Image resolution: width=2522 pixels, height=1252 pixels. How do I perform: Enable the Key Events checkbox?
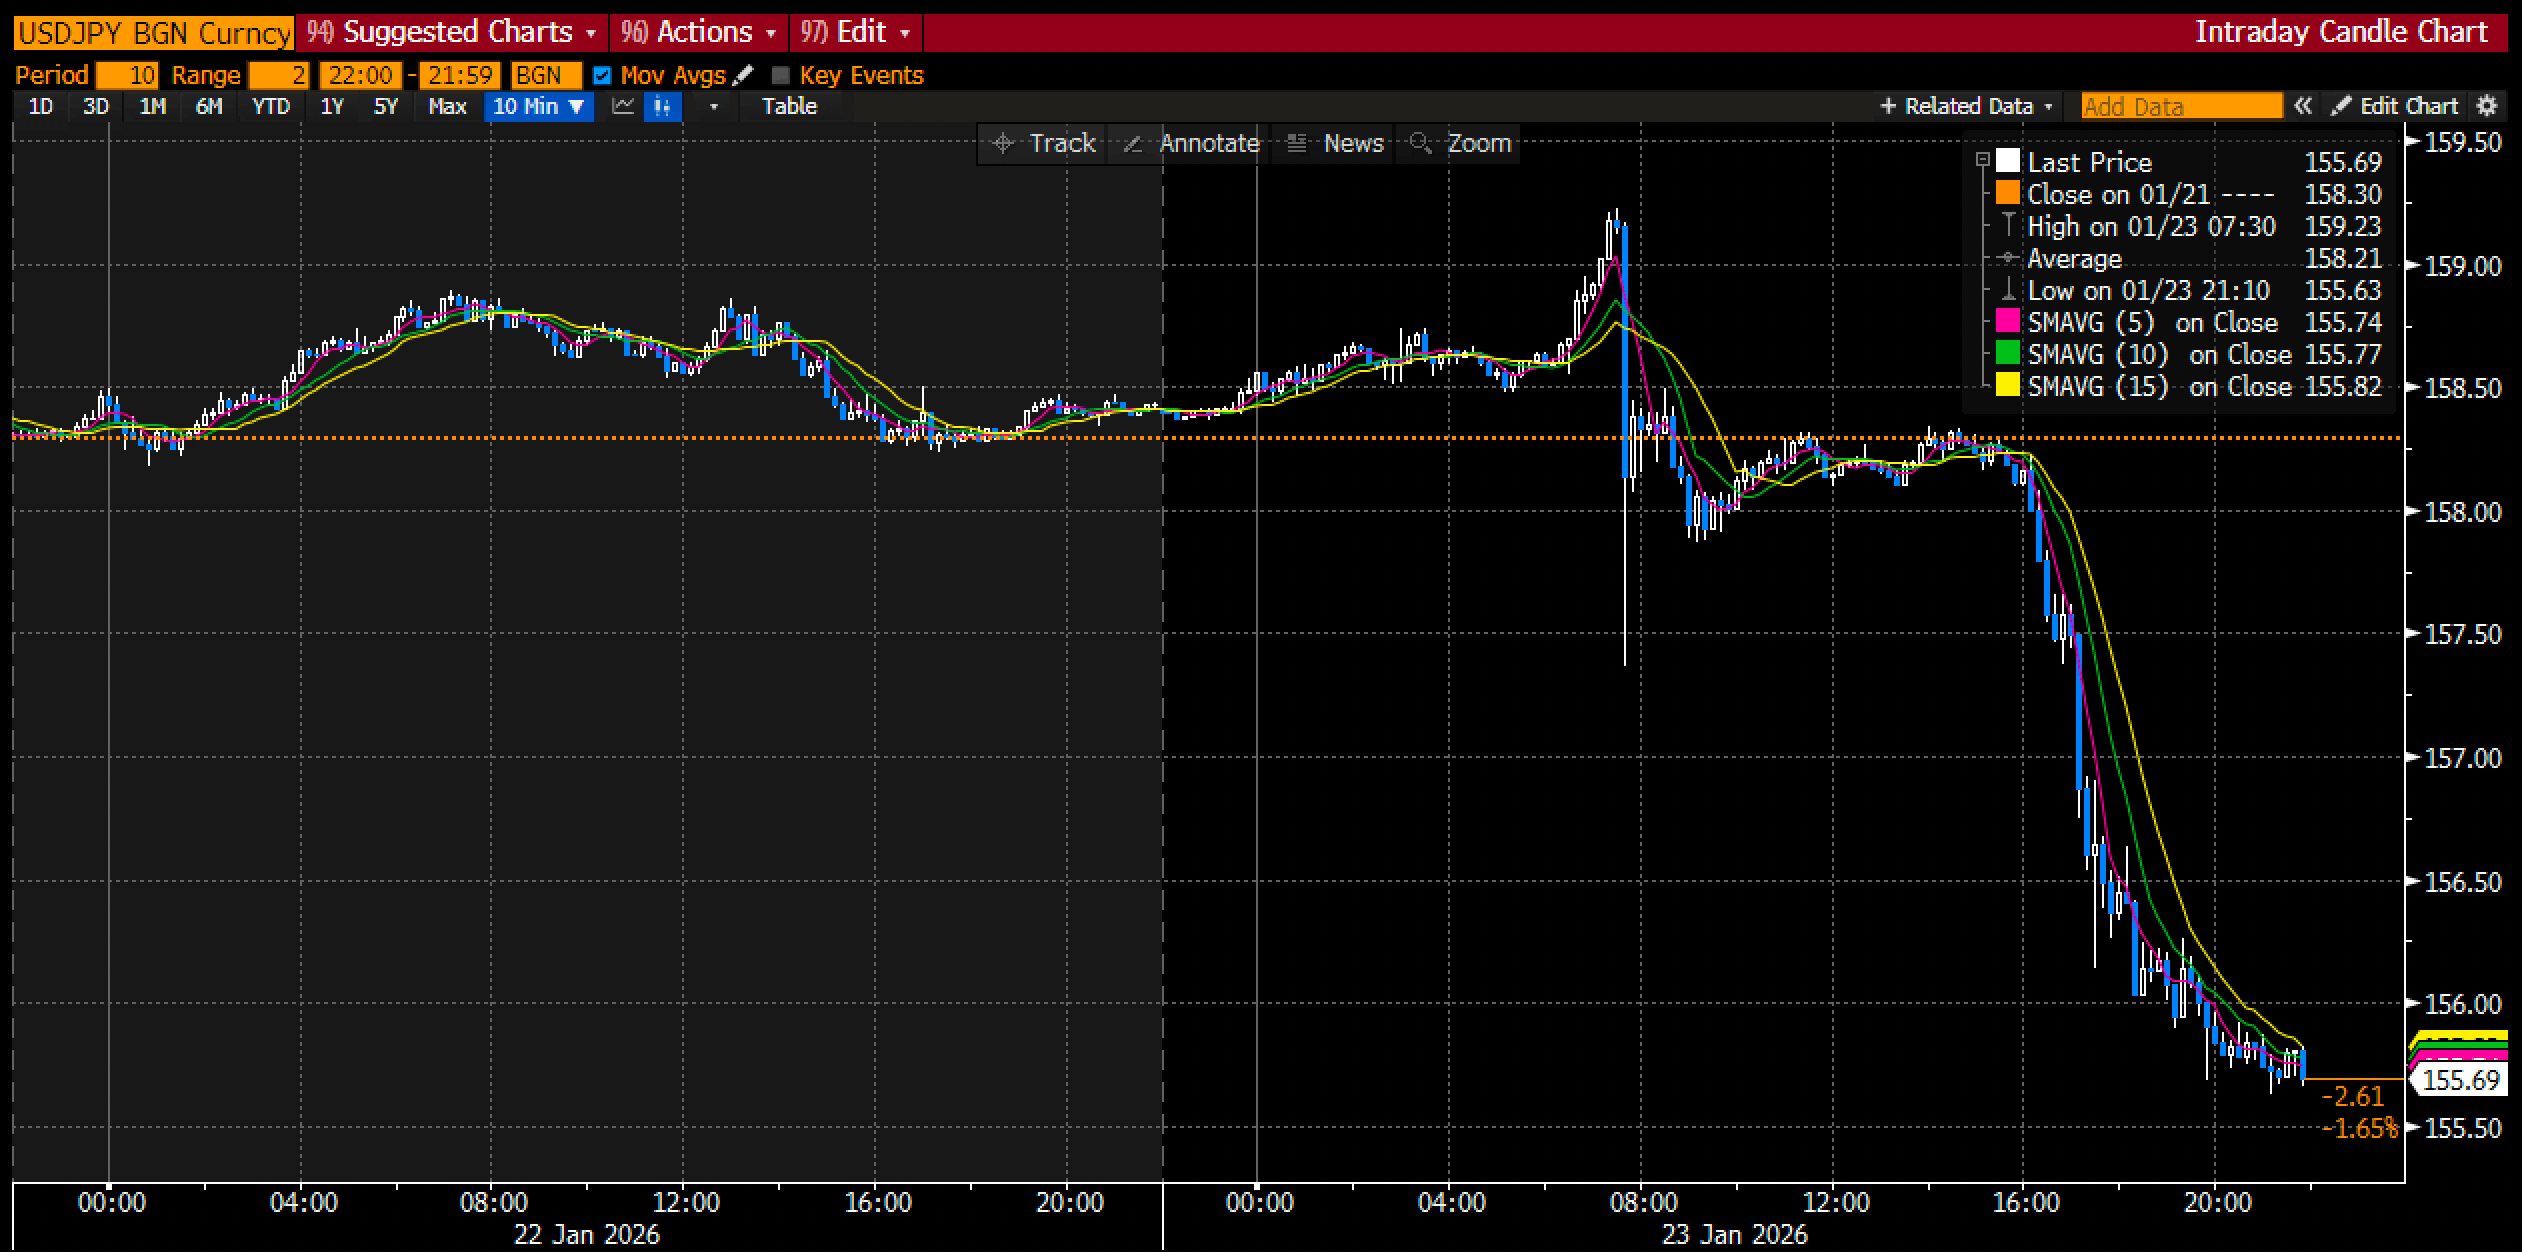point(781,75)
